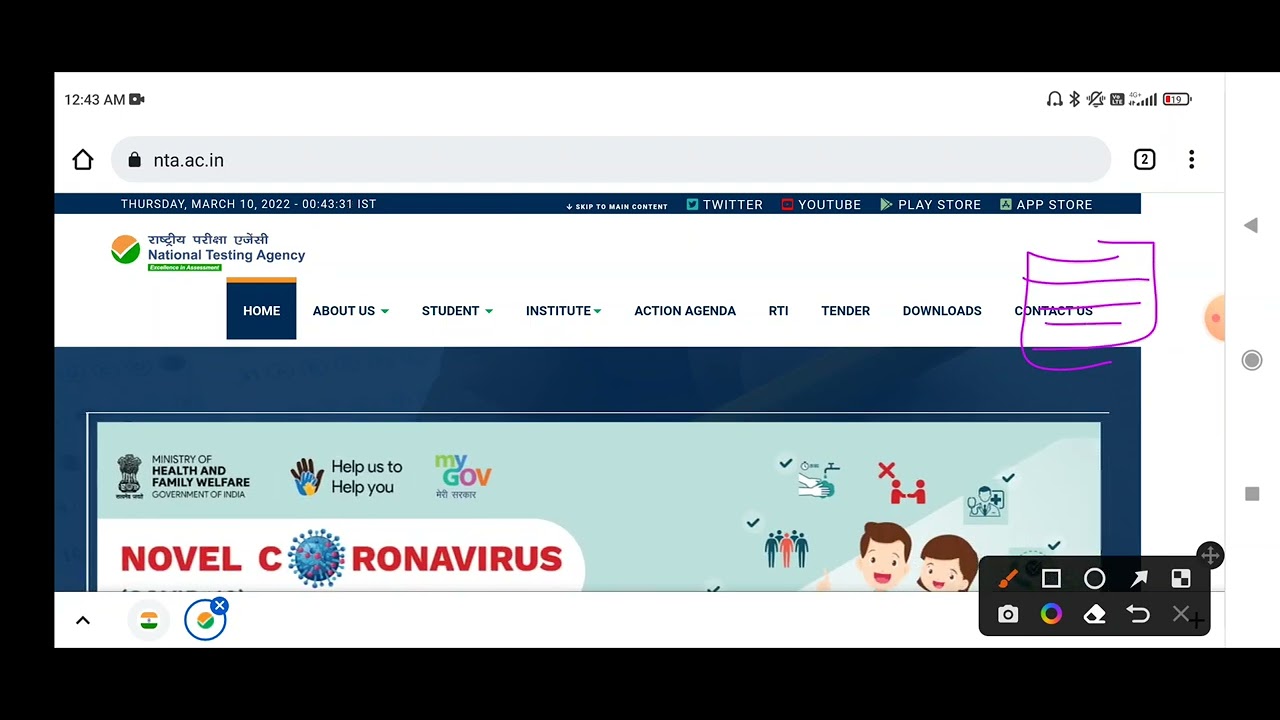Expand the ABOUT US dropdown arrow
1280x720 pixels.
coord(385,312)
